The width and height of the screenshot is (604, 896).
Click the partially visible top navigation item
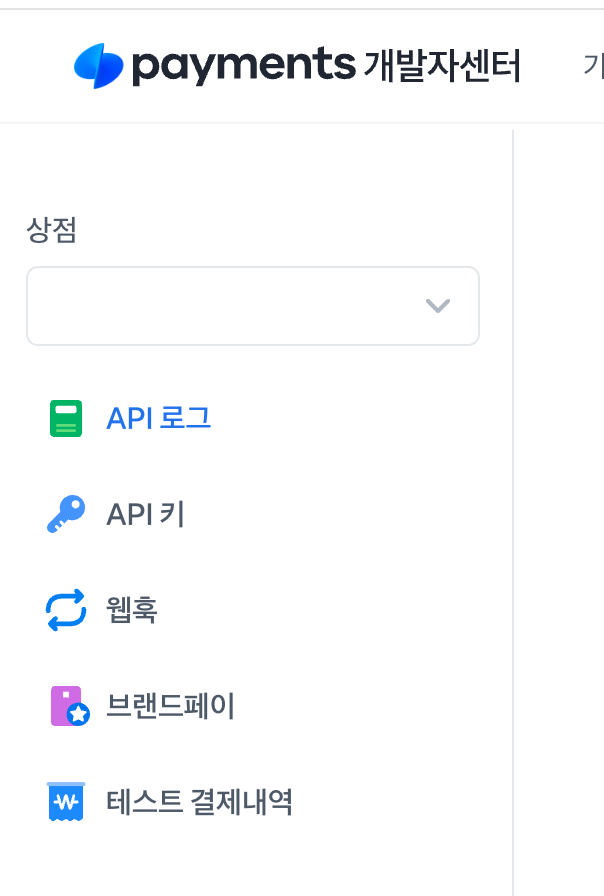tap(593, 66)
